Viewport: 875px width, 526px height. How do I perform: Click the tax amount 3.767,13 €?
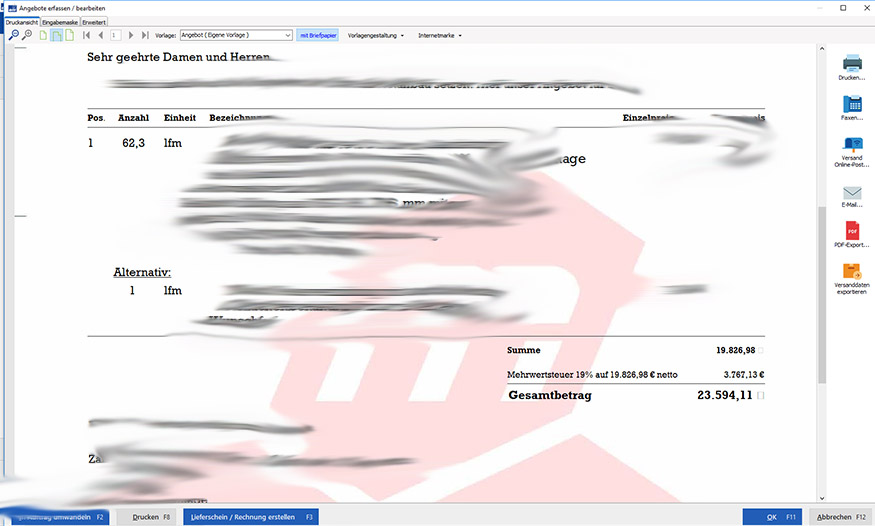pos(744,375)
